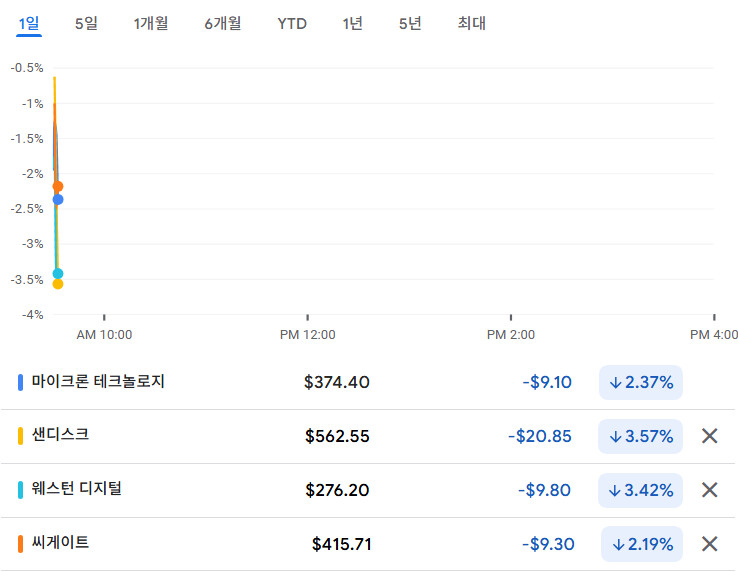
Task: Click the yellow 샌디스크 color marker
Action: [21, 436]
